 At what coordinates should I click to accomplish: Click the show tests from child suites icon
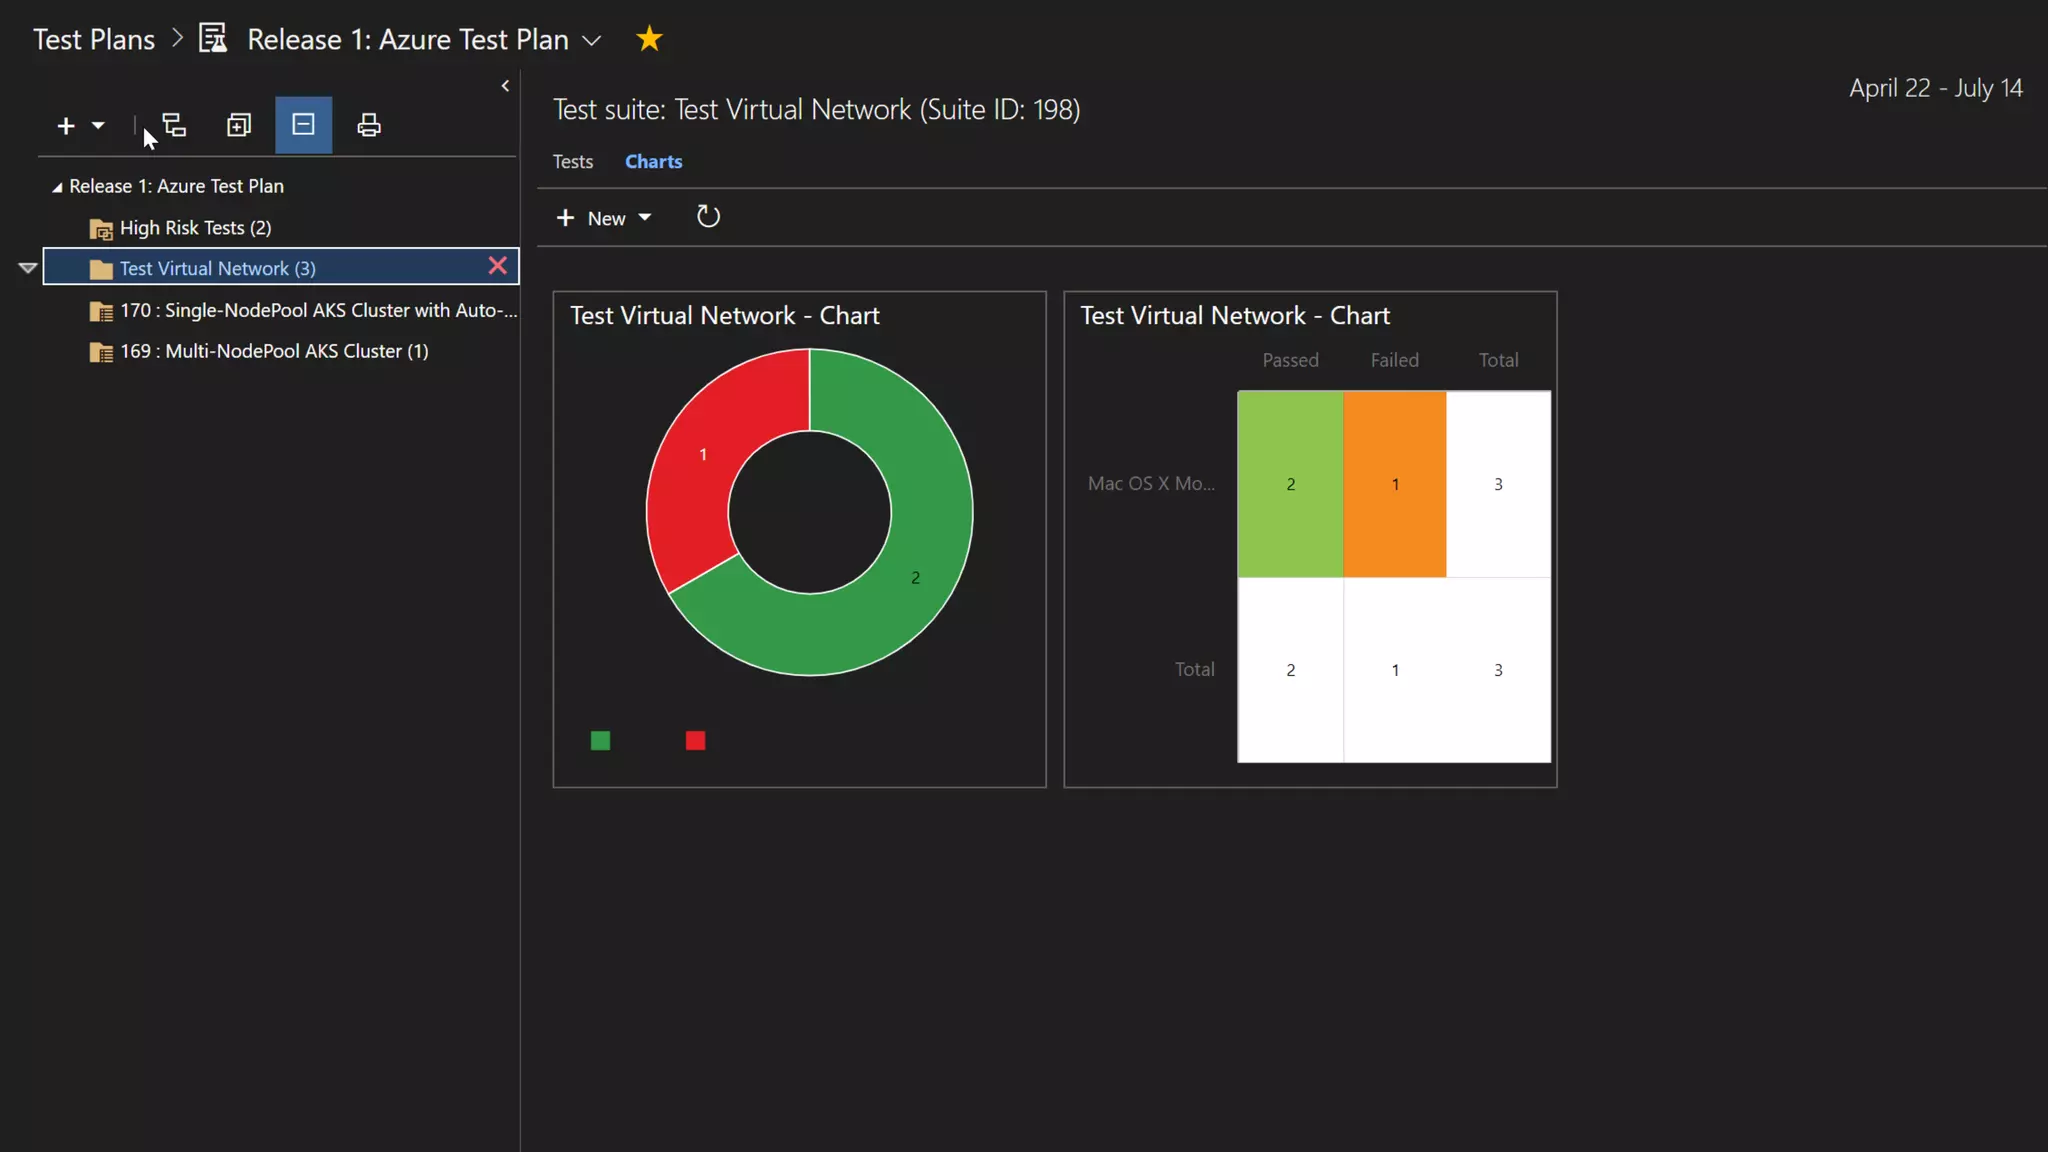175,125
